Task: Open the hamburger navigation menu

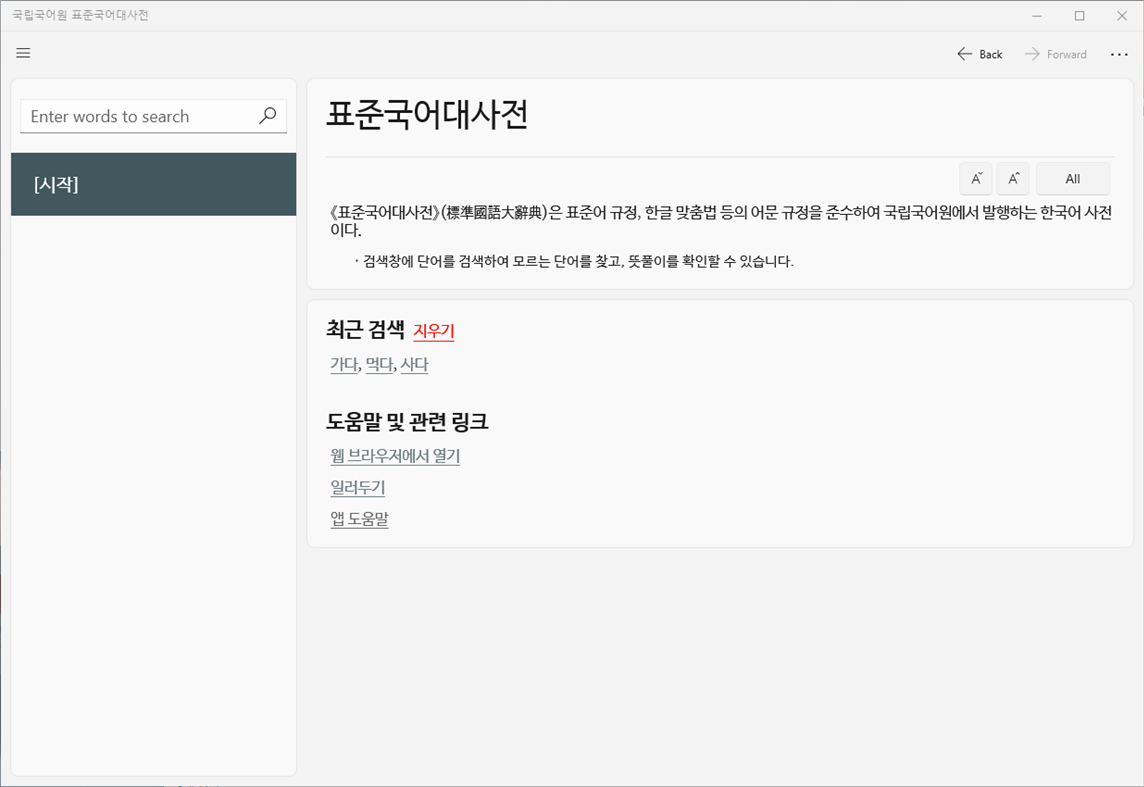Action: 23,53
